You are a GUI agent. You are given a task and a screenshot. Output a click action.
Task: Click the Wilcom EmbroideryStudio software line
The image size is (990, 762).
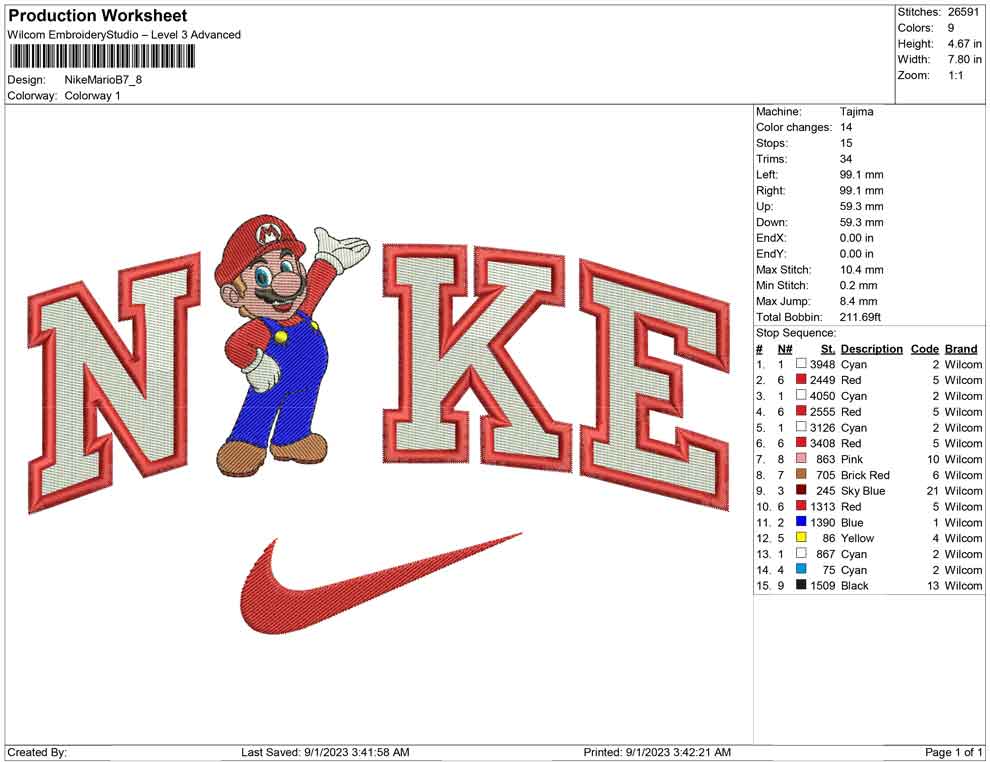(124, 35)
